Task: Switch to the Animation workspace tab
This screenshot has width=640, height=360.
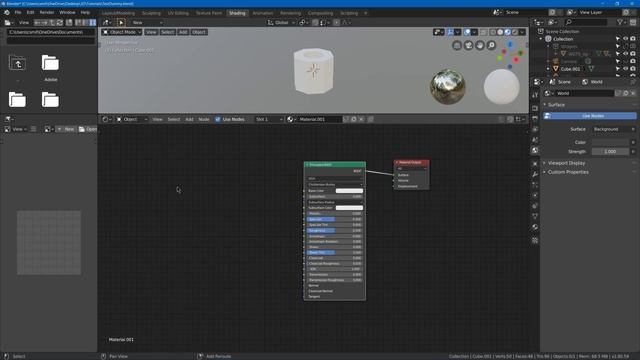Action: pos(262,13)
